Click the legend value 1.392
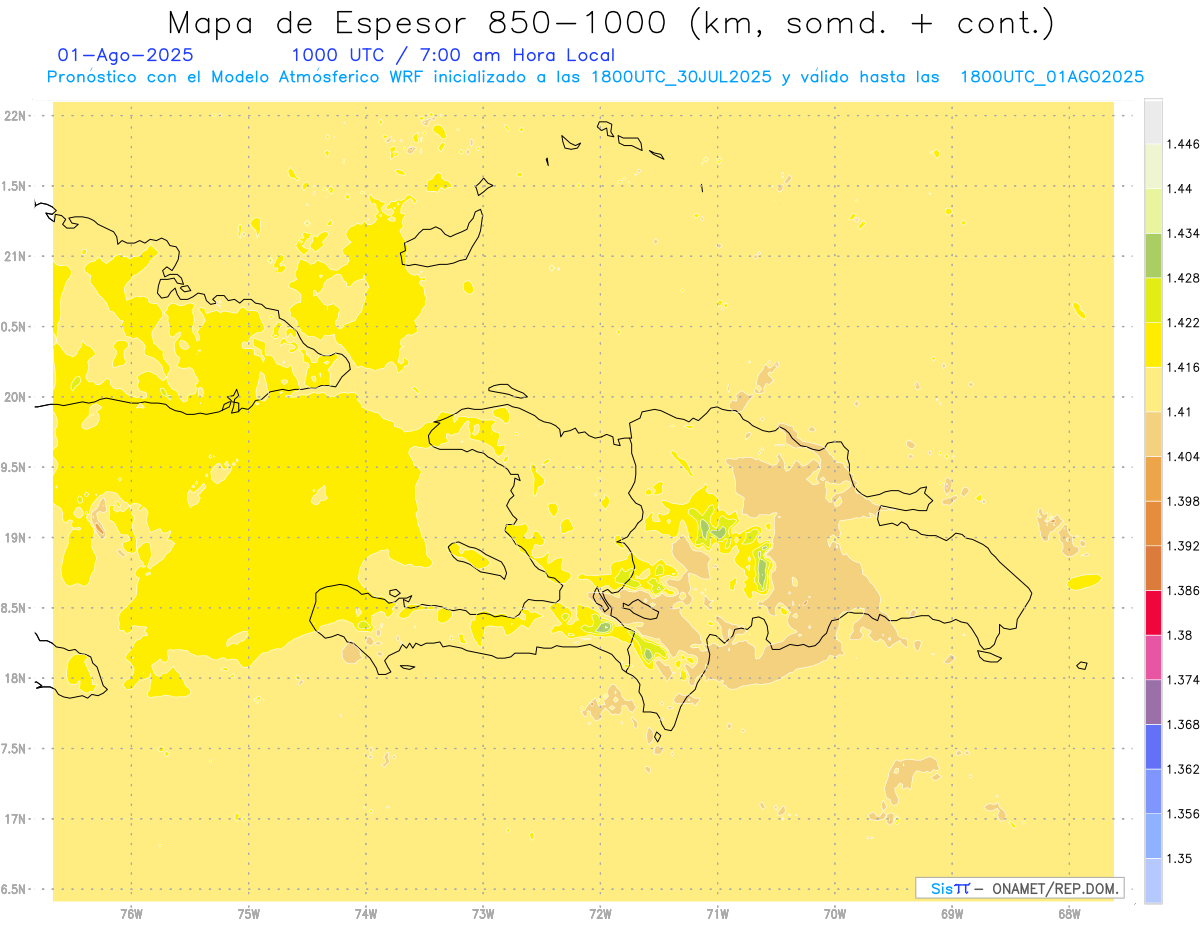The width and height of the screenshot is (1200, 927). pyautogui.click(x=1182, y=546)
